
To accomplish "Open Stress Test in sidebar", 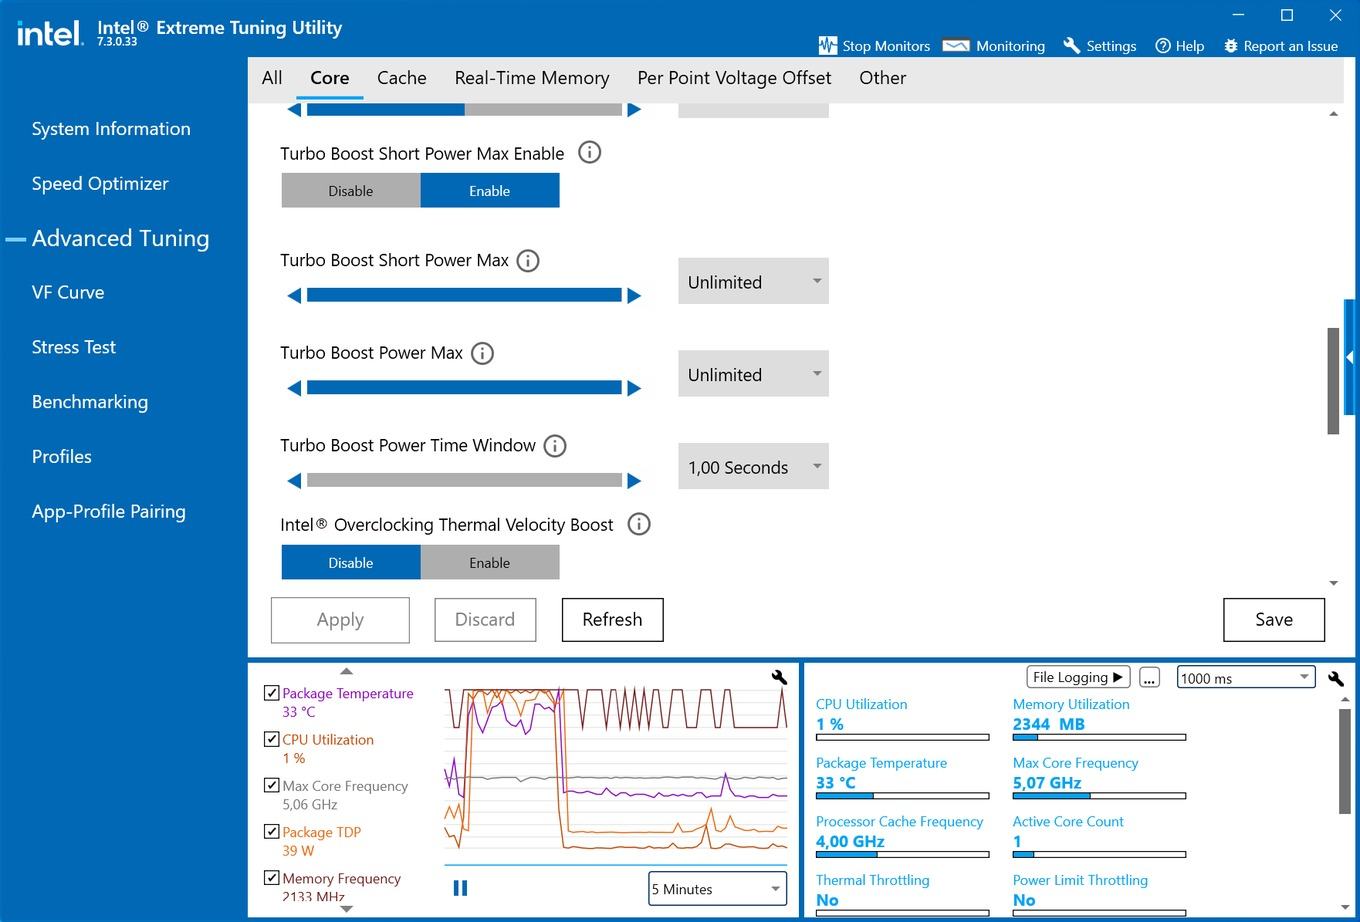I will [74, 348].
